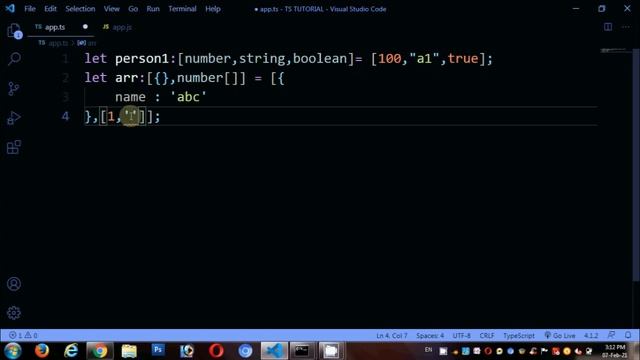Screen dimensions: 640x360
Task: Open the Opera browser from the taskbar
Action: 216,351
